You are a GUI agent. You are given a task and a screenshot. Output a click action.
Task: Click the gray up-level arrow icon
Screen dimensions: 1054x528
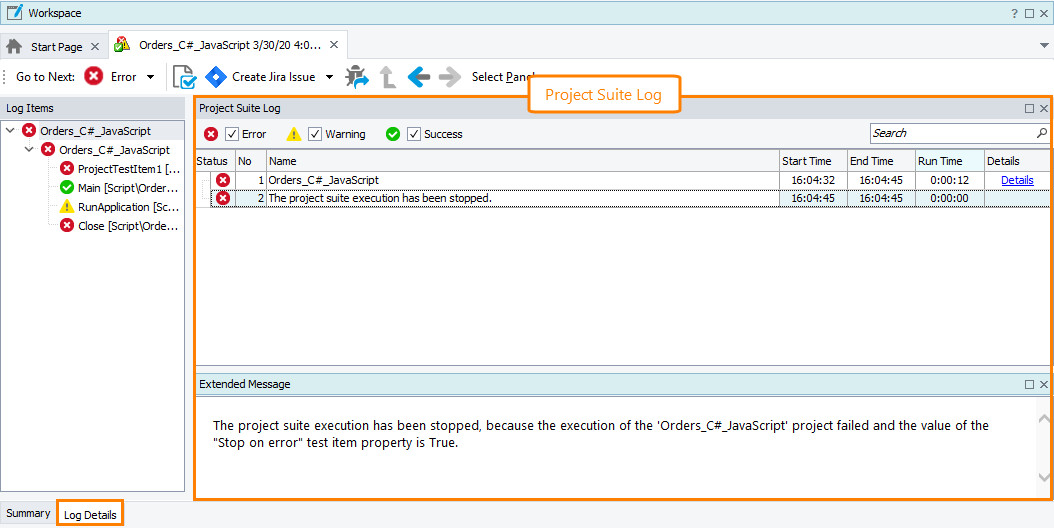click(388, 77)
